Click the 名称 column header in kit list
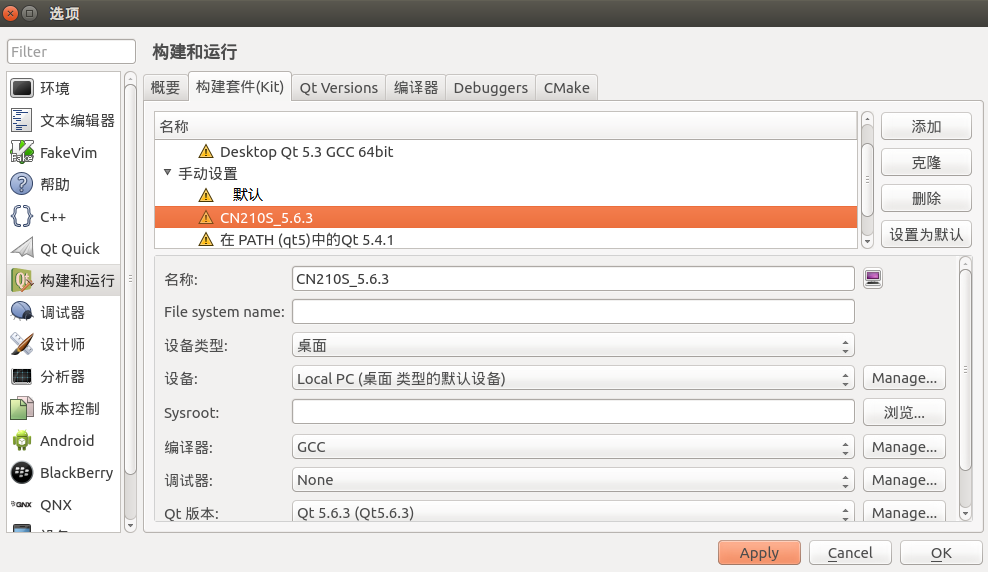The height and width of the screenshot is (572, 988). pos(505,127)
